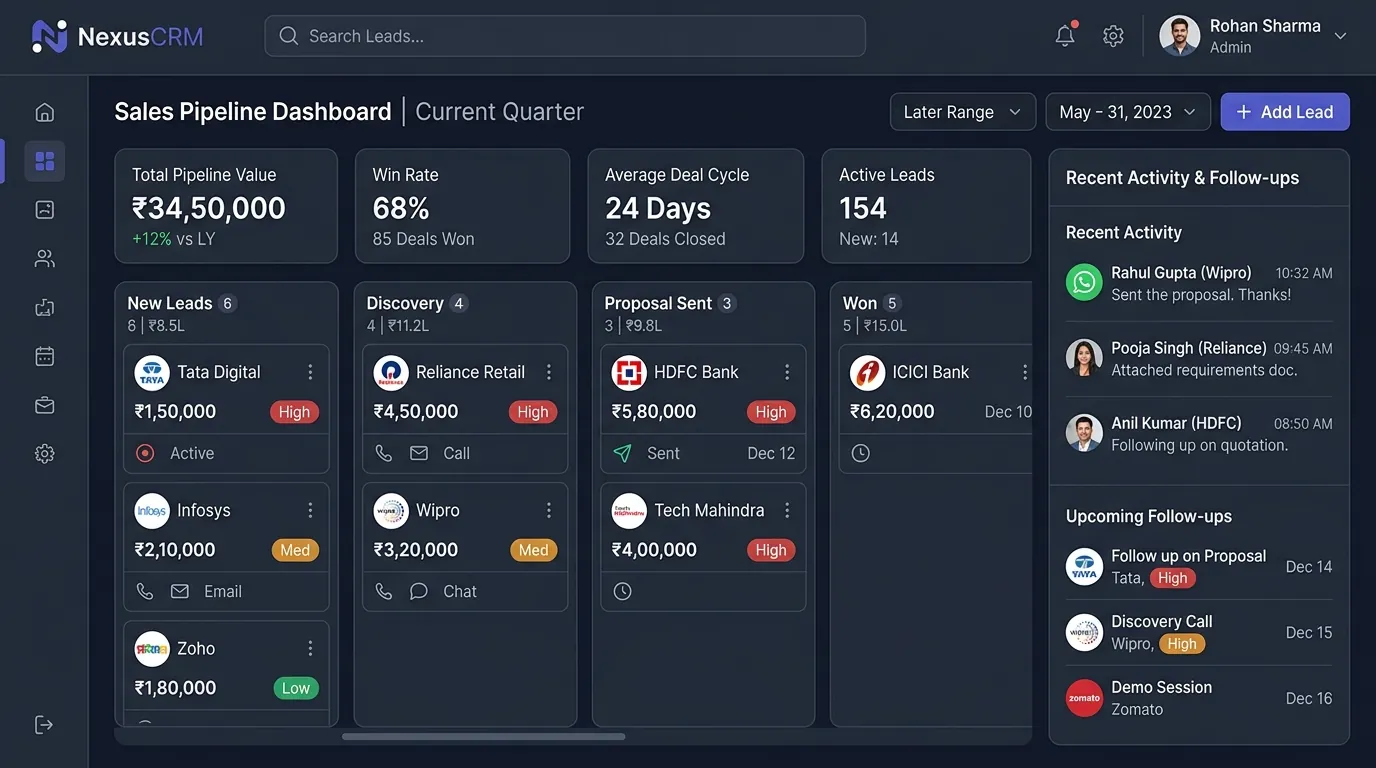The width and height of the screenshot is (1376, 768).
Task: Open the notifications bell
Action: coord(1065,36)
